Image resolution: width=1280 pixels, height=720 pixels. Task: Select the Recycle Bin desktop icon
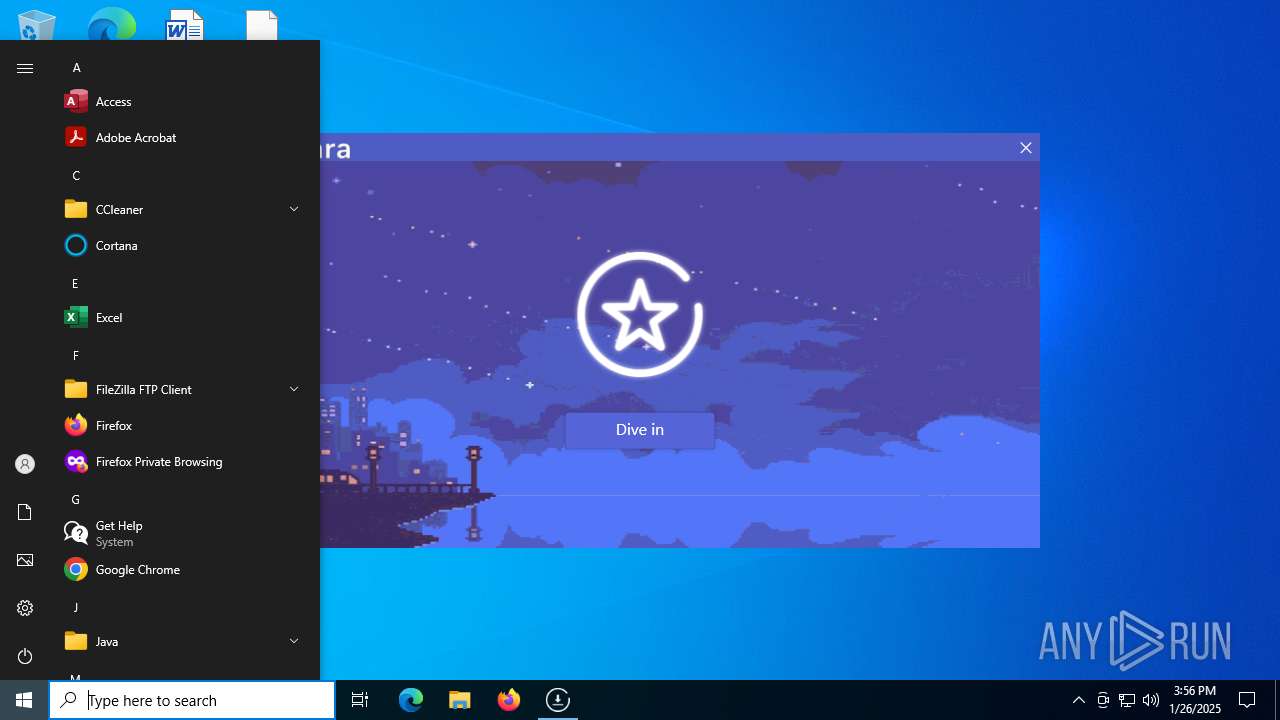tap(36, 25)
